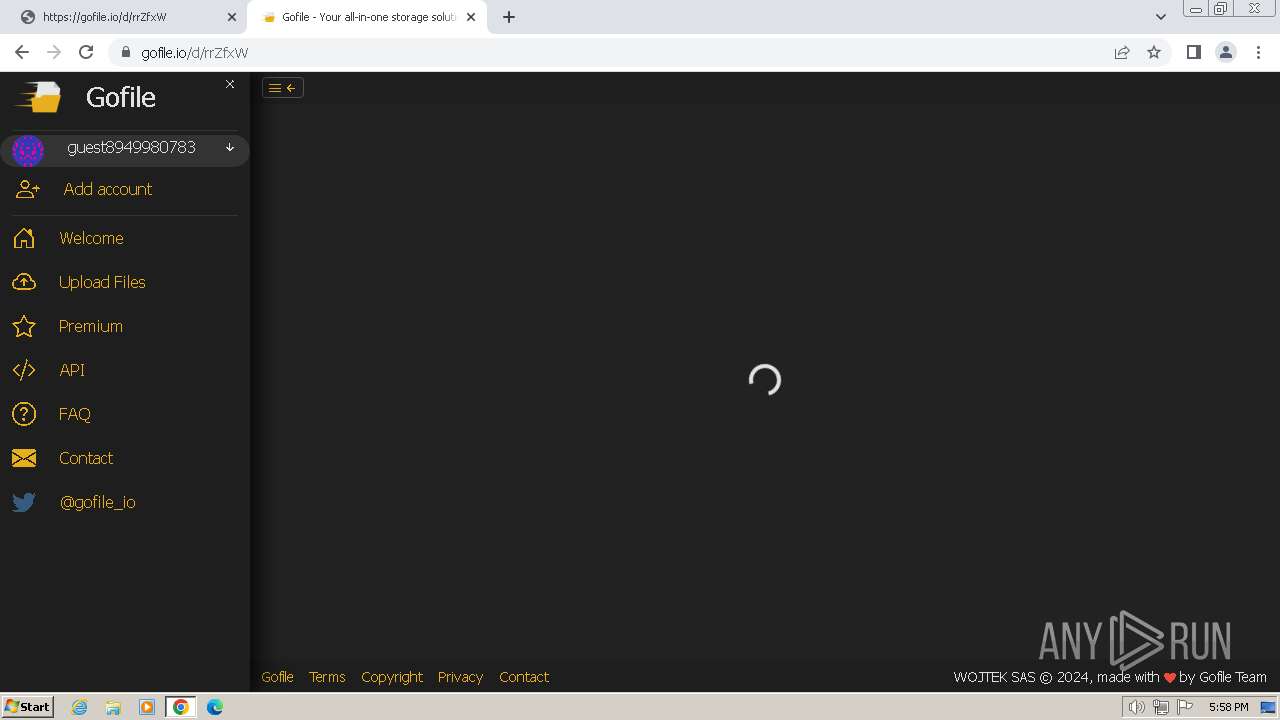Reload the current page
This screenshot has width=1280, height=720.
pyautogui.click(x=86, y=52)
